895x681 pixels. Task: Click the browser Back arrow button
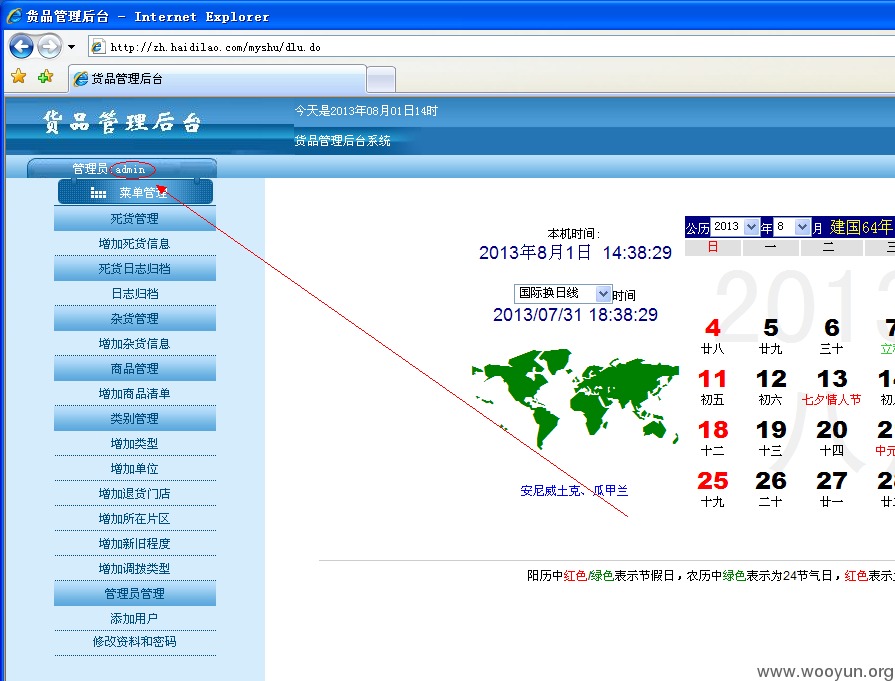tap(21, 46)
